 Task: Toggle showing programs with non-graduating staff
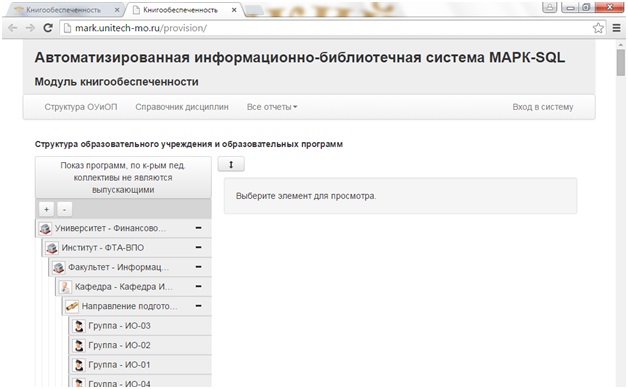pyautogui.click(x=123, y=177)
